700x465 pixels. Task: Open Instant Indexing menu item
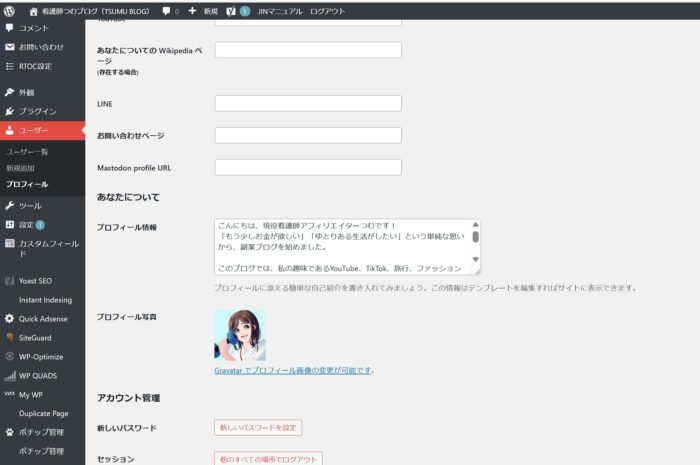45,300
